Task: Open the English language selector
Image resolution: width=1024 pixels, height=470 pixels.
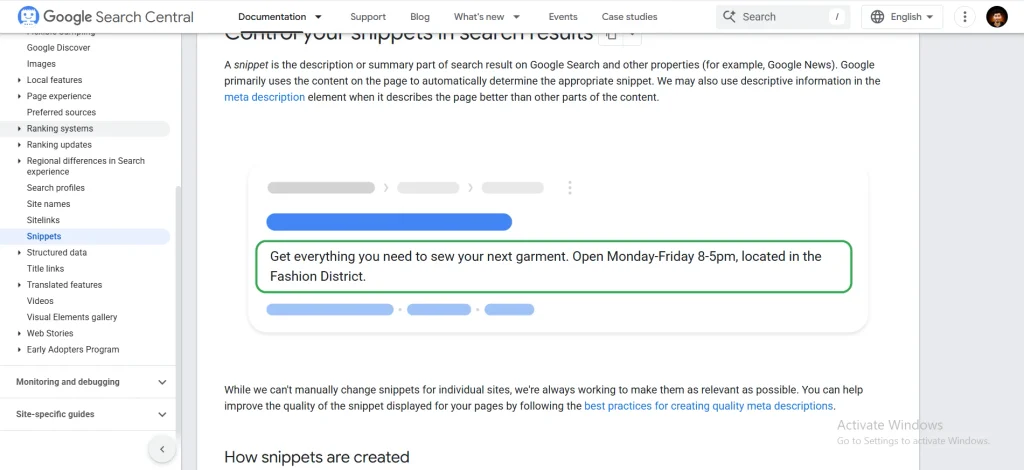Action: 902,17
